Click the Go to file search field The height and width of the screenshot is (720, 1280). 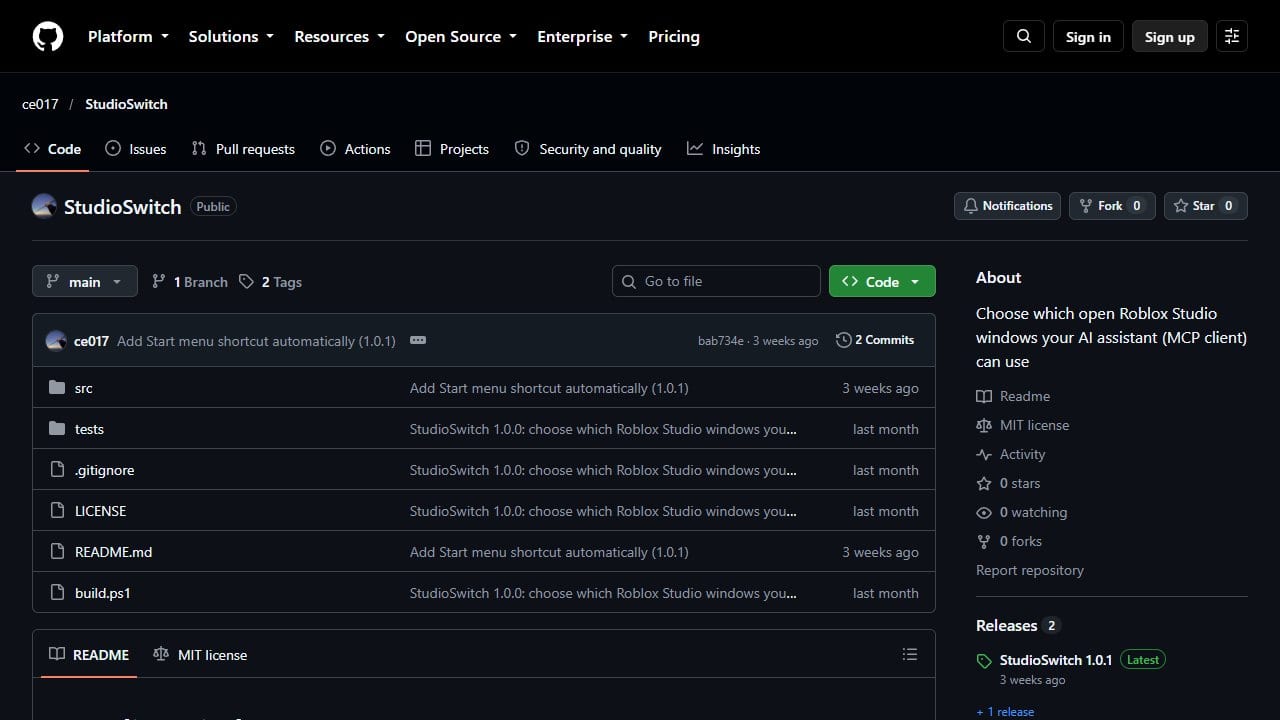pos(716,281)
